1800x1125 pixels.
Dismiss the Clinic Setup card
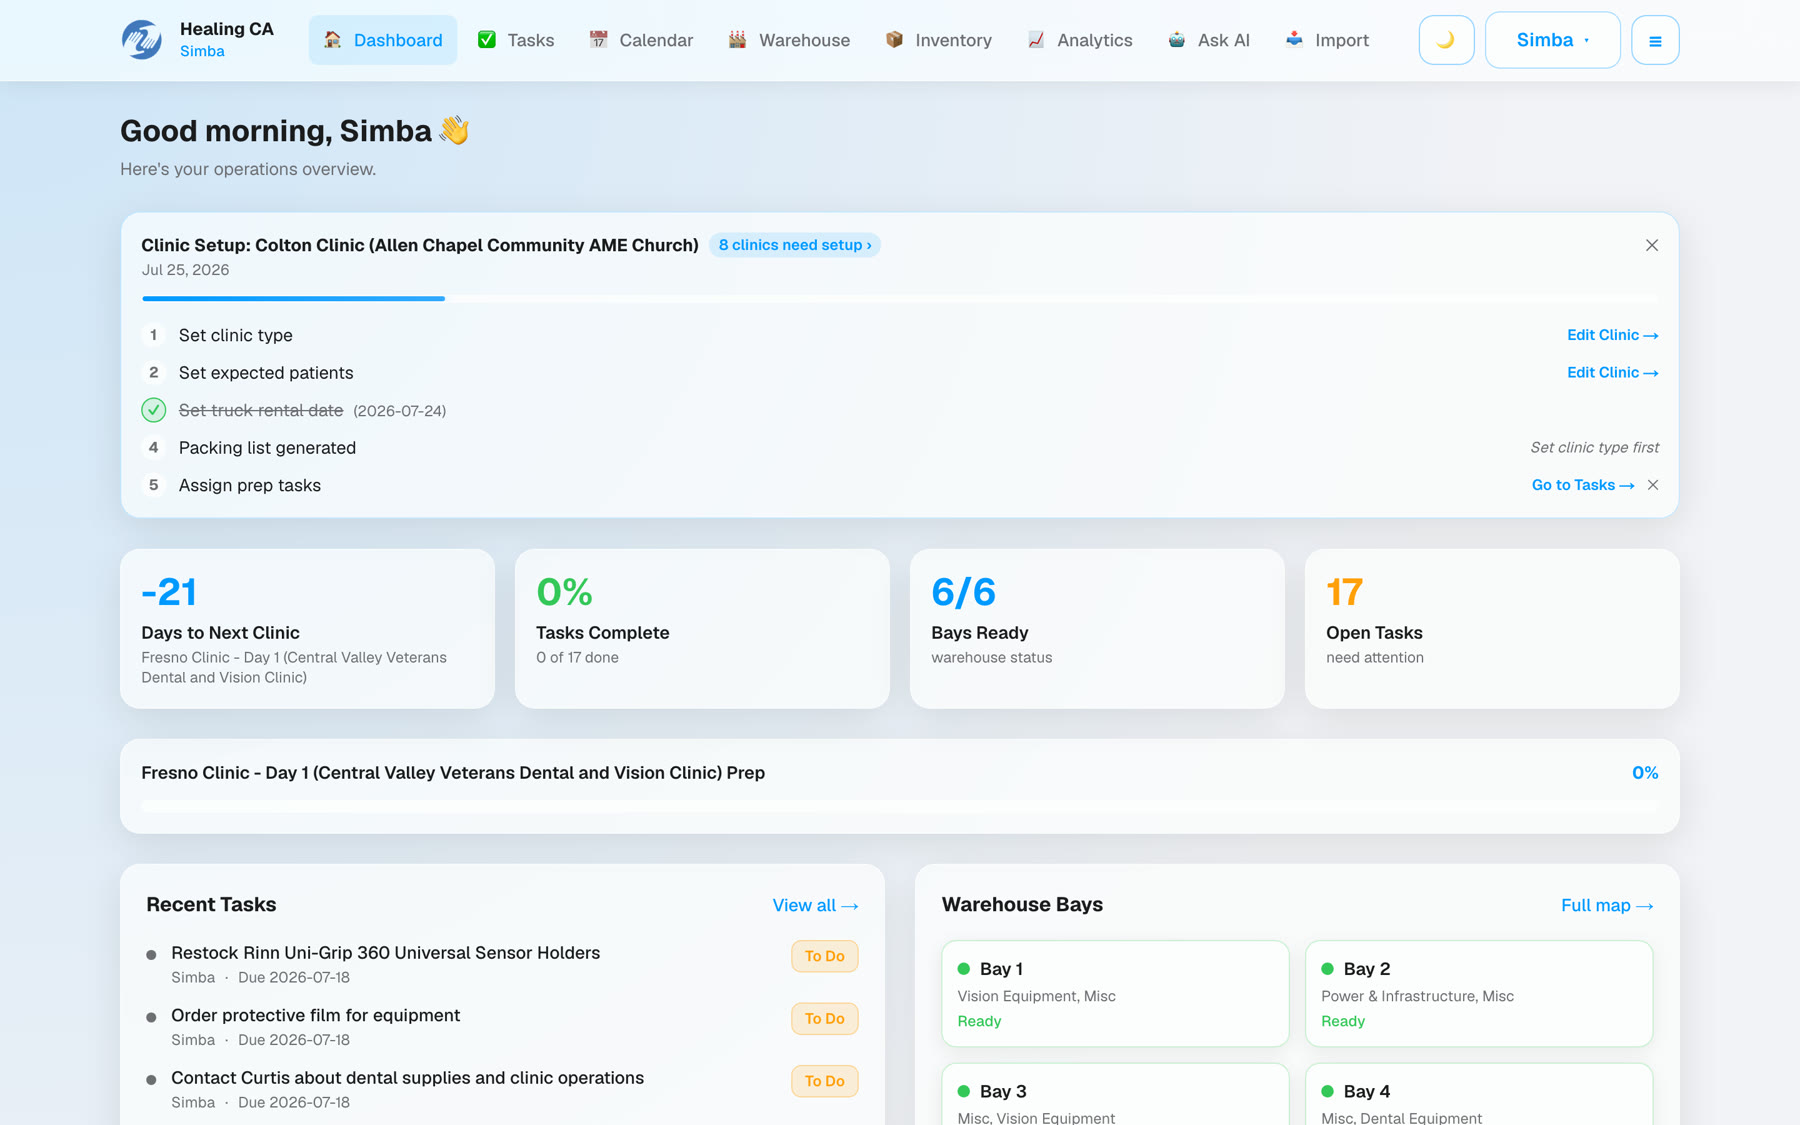coord(1652,245)
